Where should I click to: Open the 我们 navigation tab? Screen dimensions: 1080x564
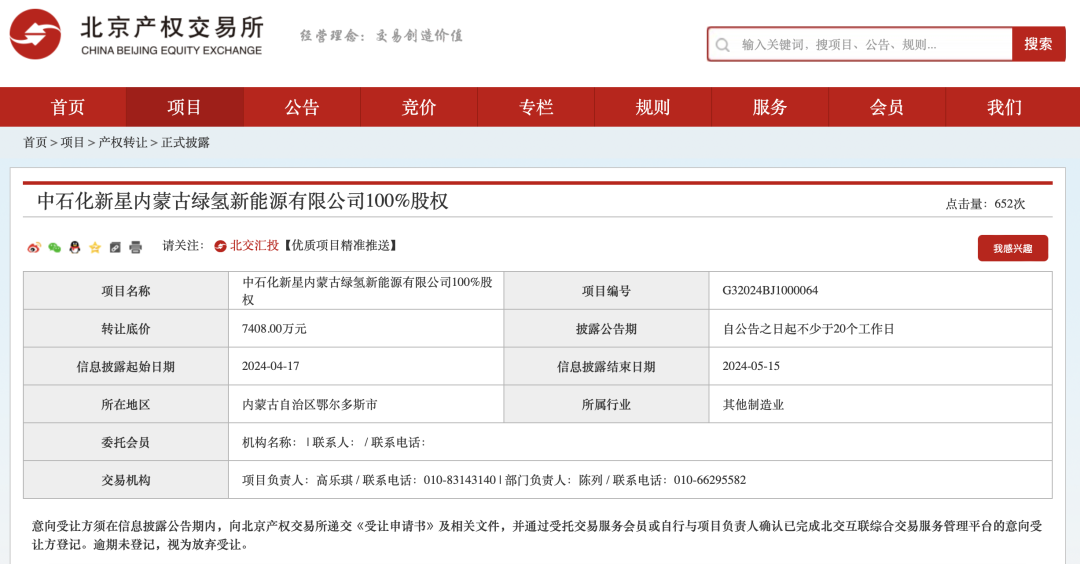[x=1004, y=107]
